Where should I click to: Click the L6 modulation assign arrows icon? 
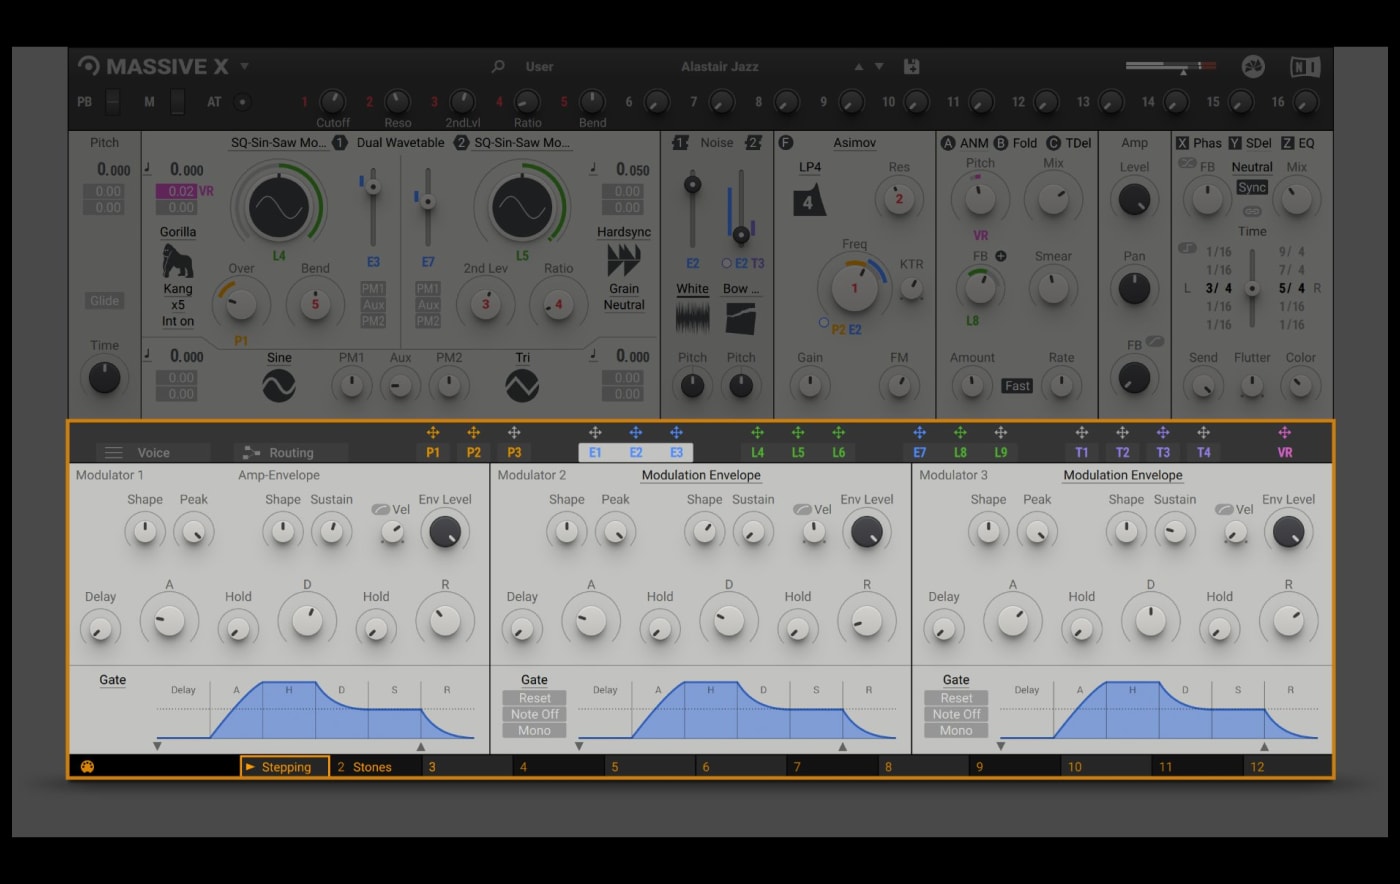tap(838, 433)
